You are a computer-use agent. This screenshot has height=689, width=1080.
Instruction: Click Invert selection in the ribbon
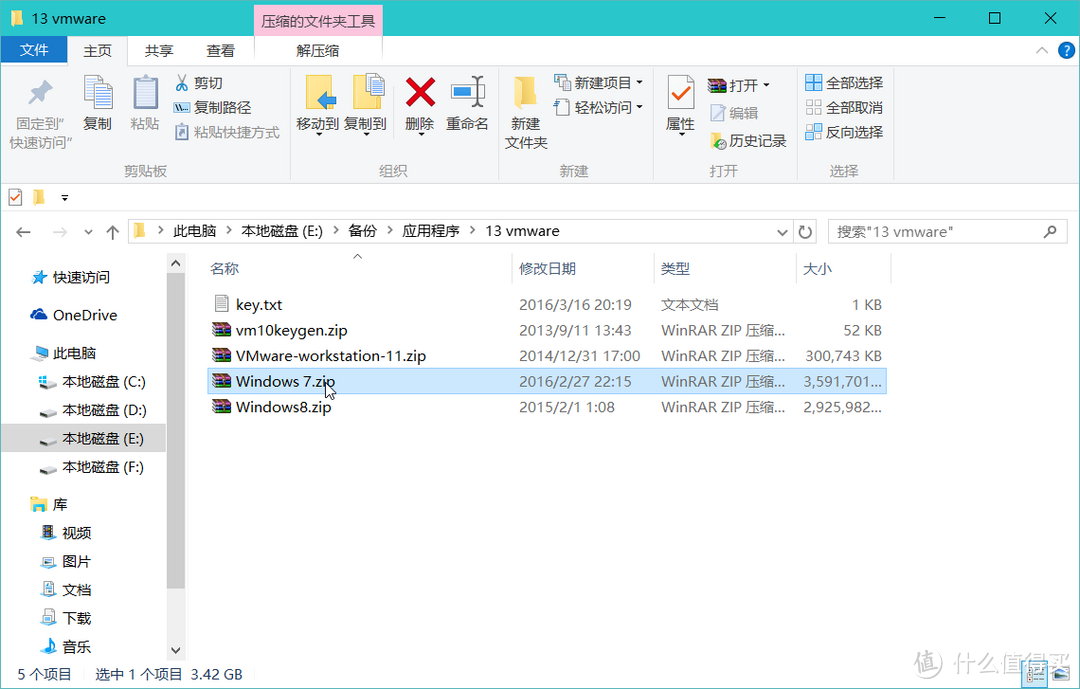coord(844,132)
